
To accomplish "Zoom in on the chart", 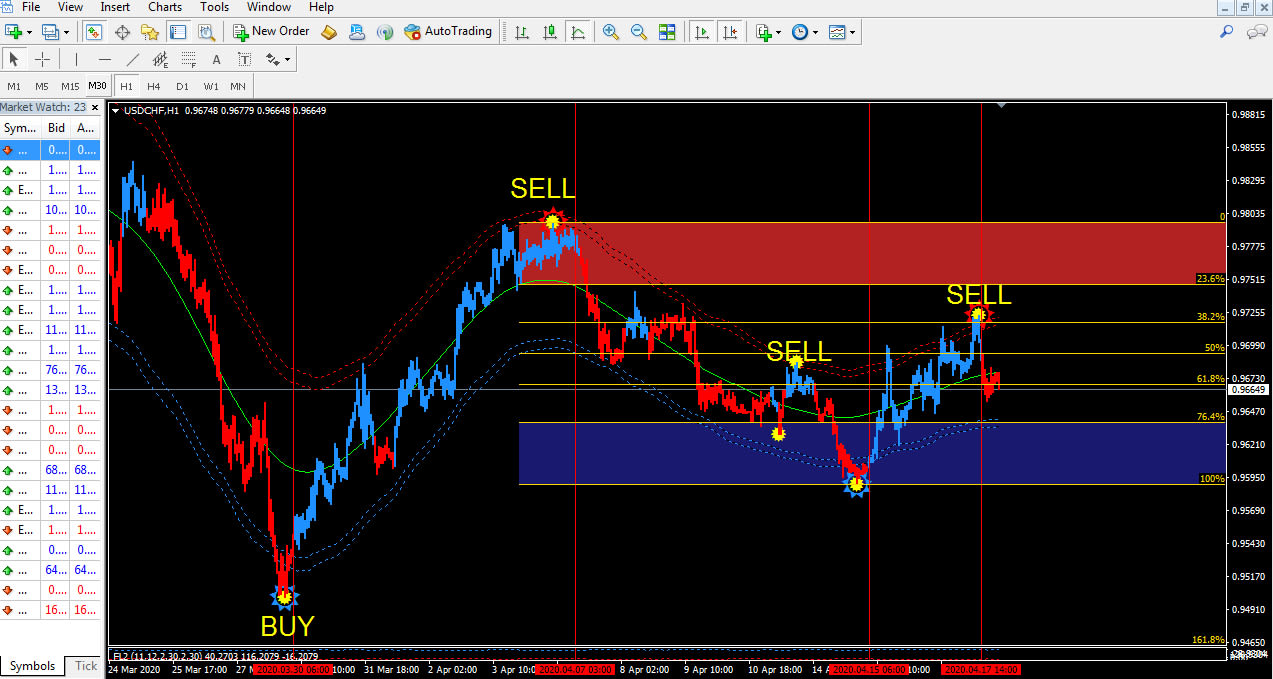I will coord(611,32).
